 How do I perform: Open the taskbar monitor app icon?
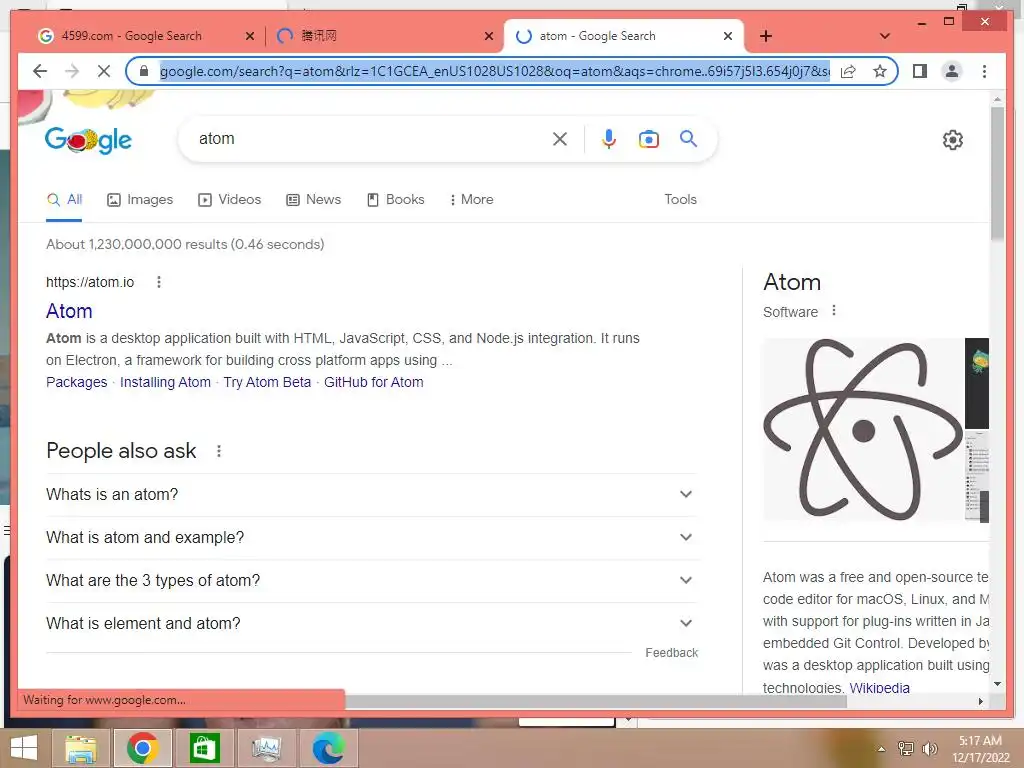pyautogui.click(x=266, y=748)
